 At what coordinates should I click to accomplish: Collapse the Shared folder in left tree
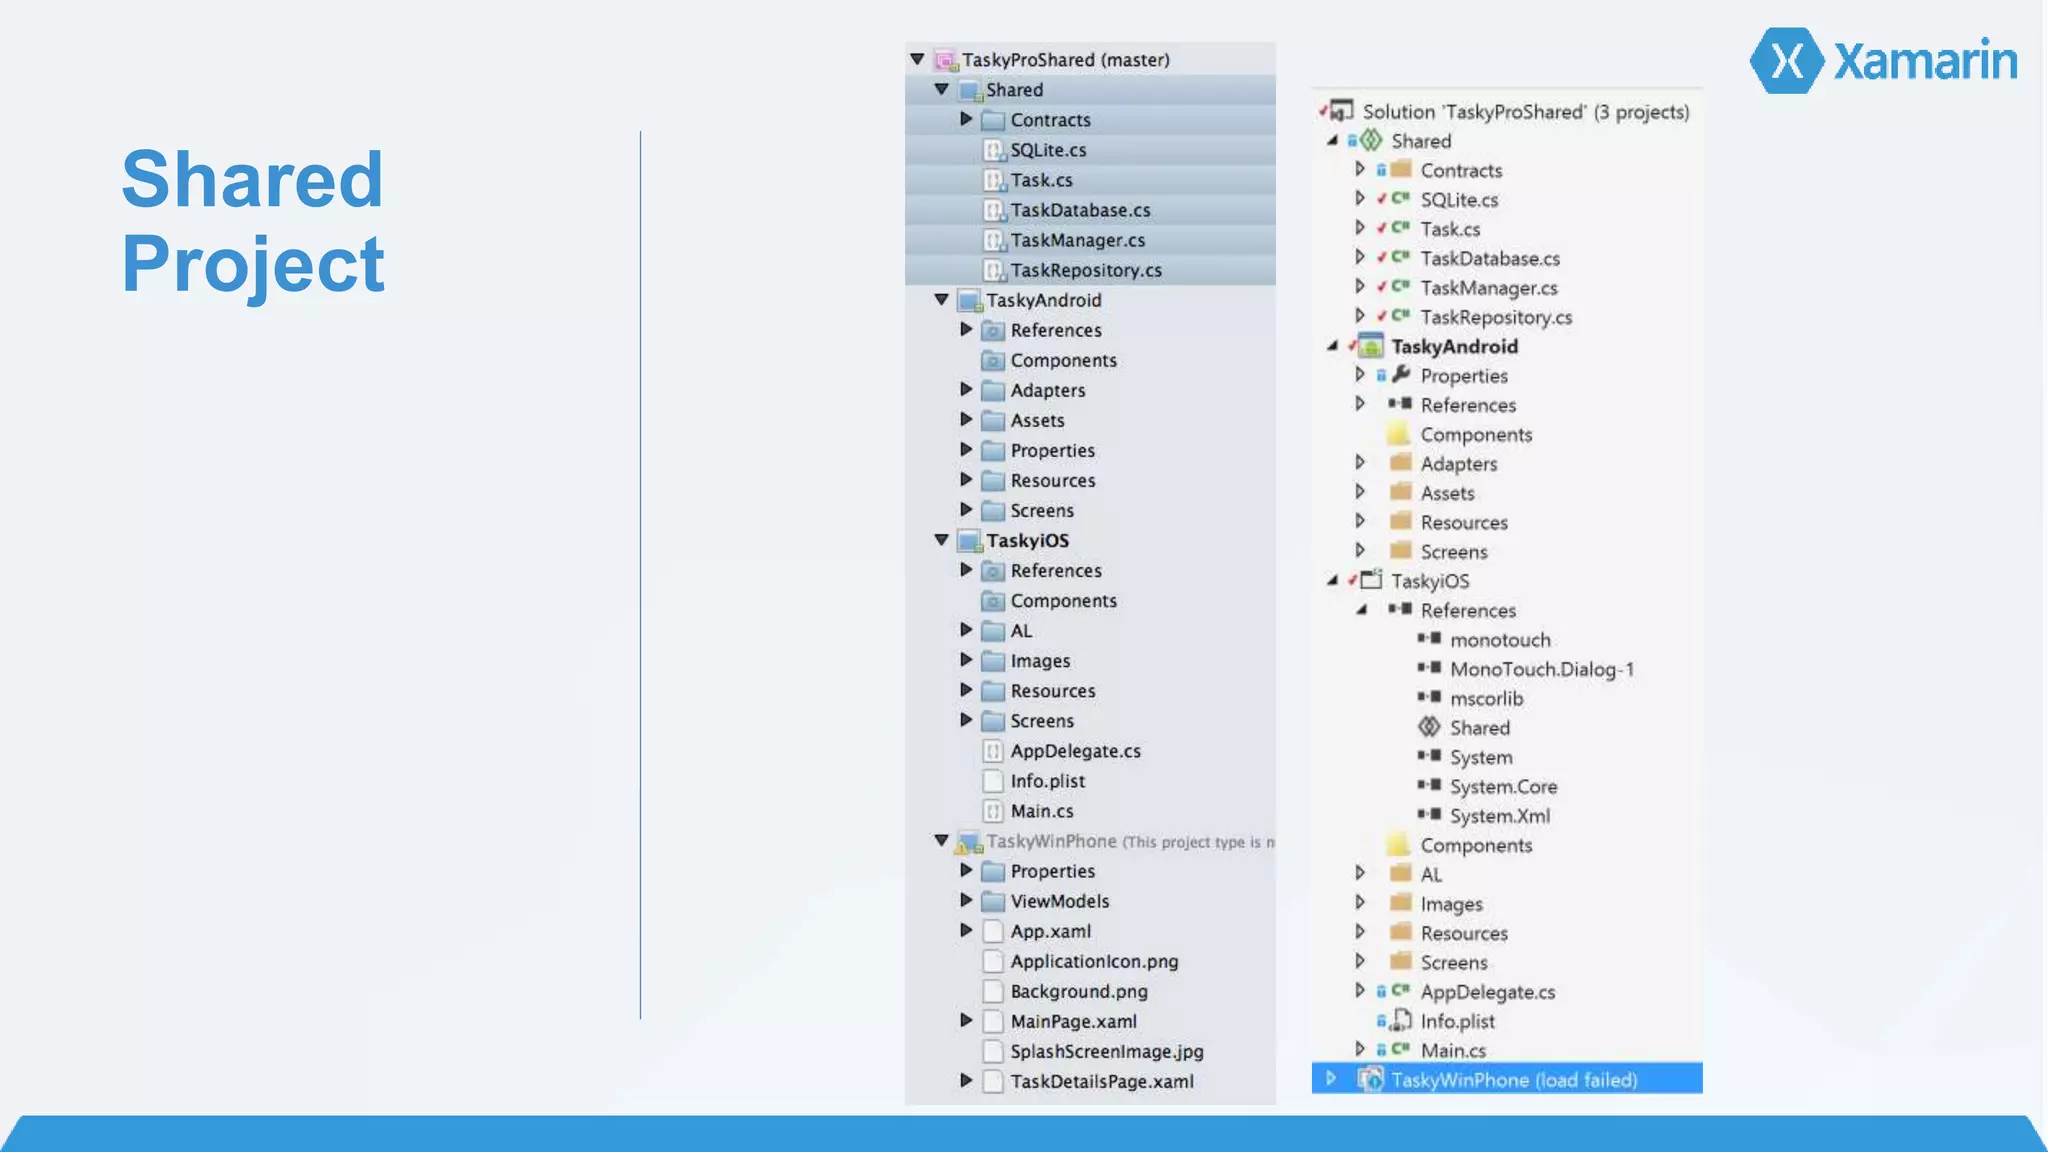941,89
